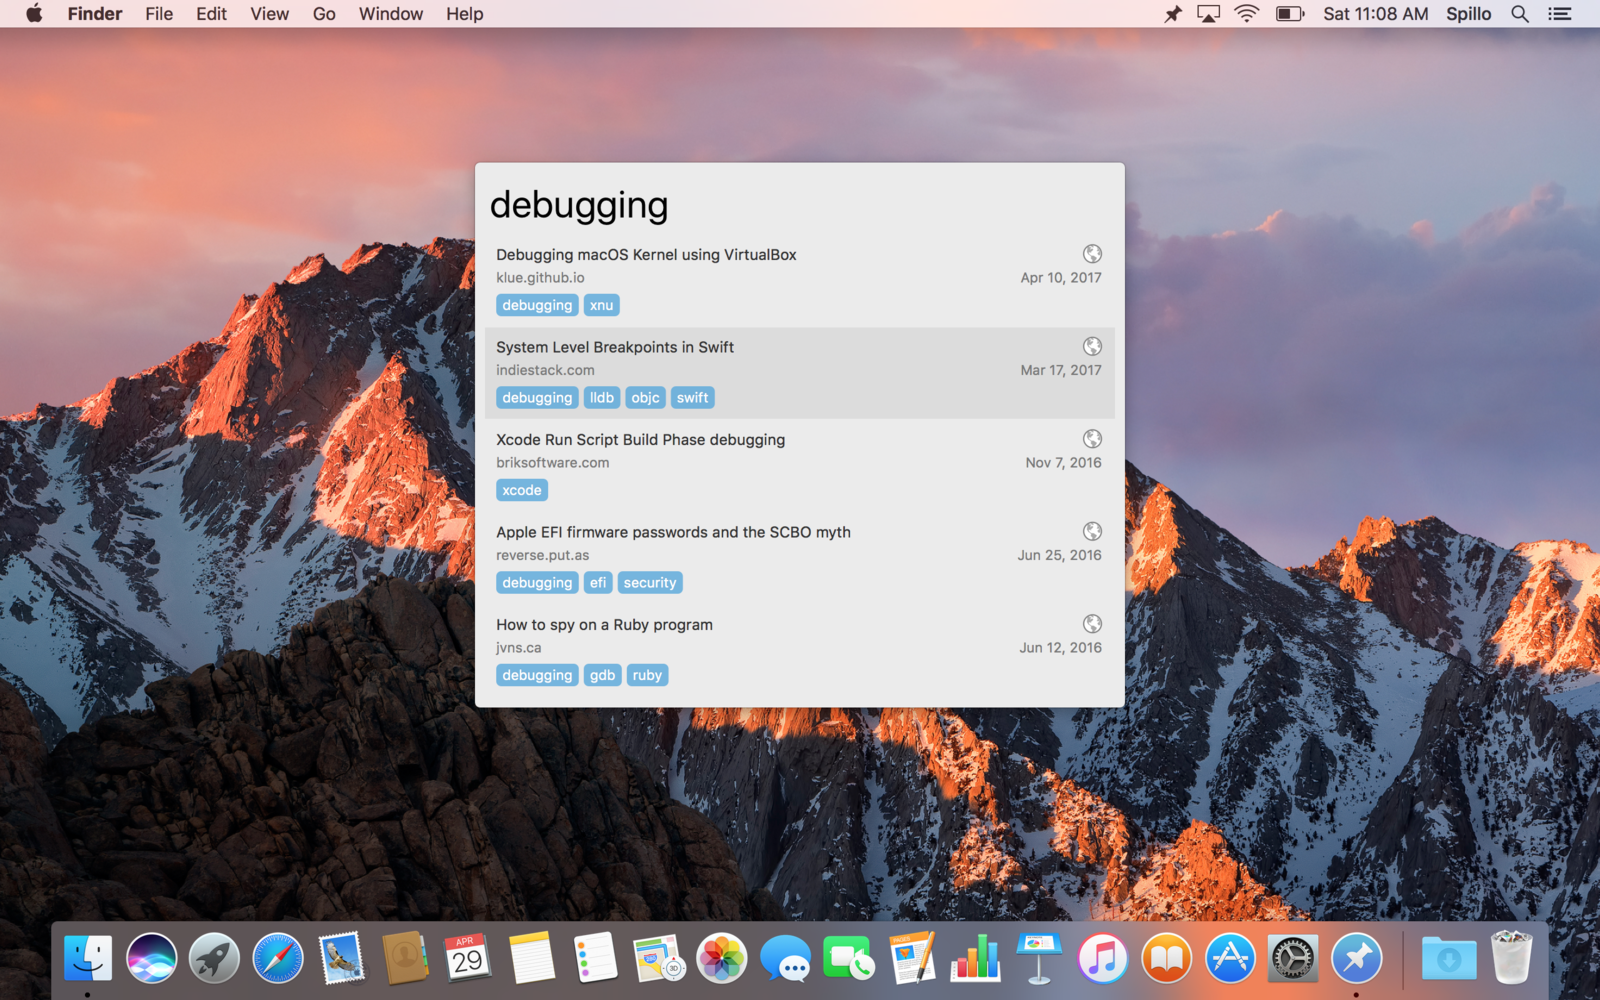Open globe icon for Debugging macOS Kernel bookmark
This screenshot has width=1600, height=1000.
coord(1092,254)
